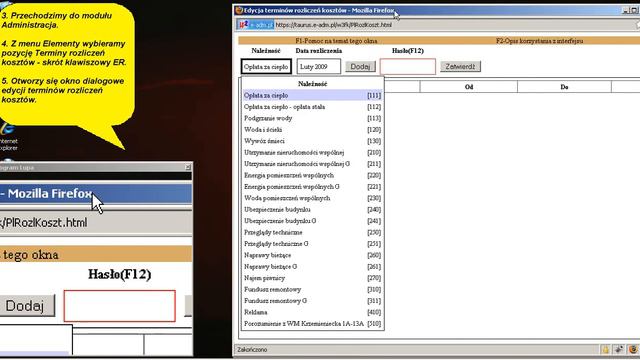Click the F1-Pomoc na temat tego okna text

click(x=336, y=41)
